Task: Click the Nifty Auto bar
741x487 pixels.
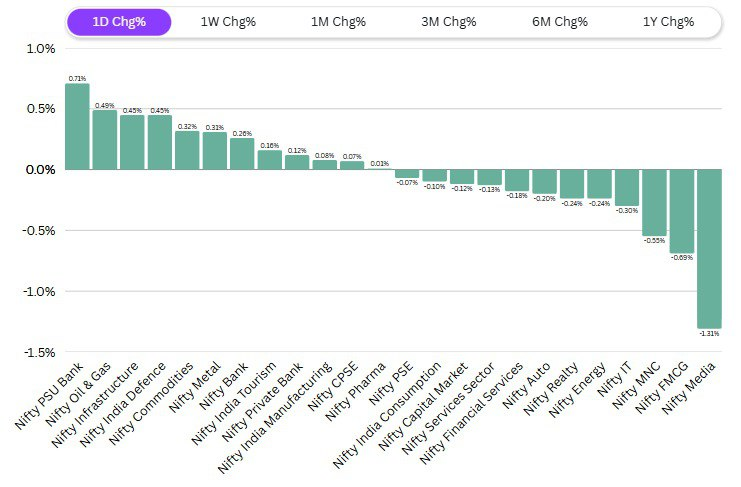Action: click(544, 181)
